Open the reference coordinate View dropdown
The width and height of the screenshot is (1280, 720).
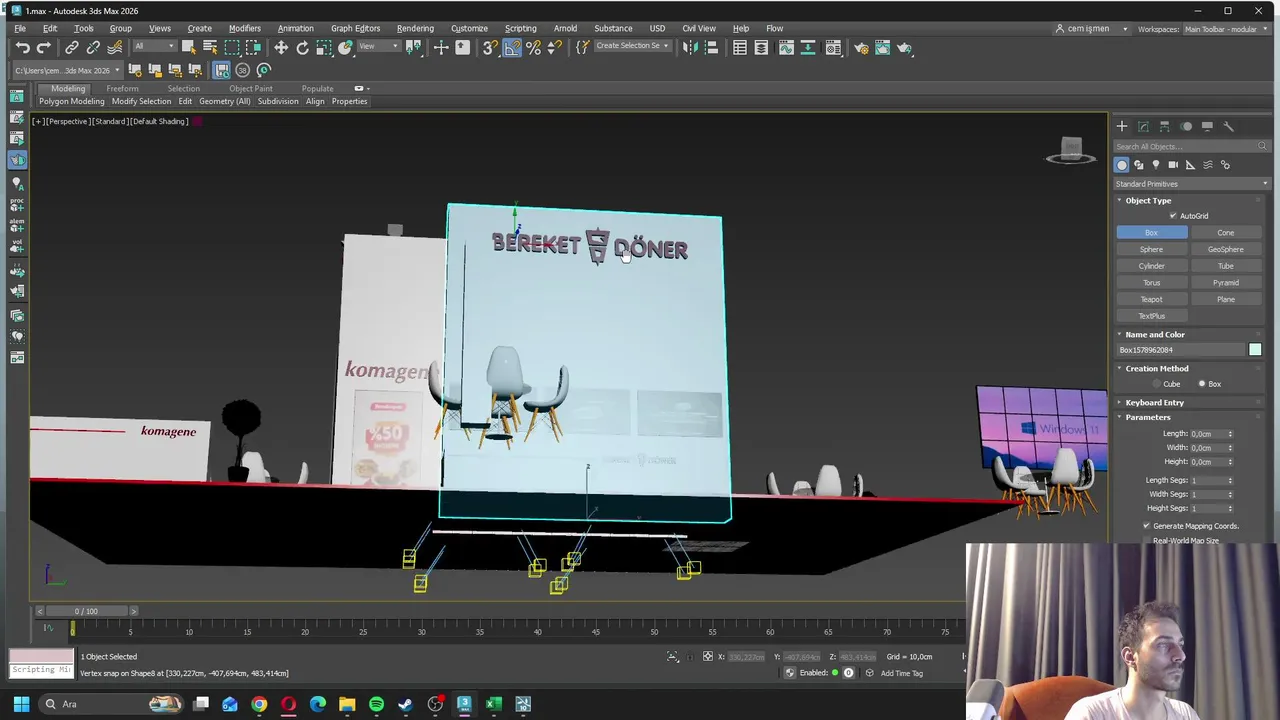coord(377,47)
